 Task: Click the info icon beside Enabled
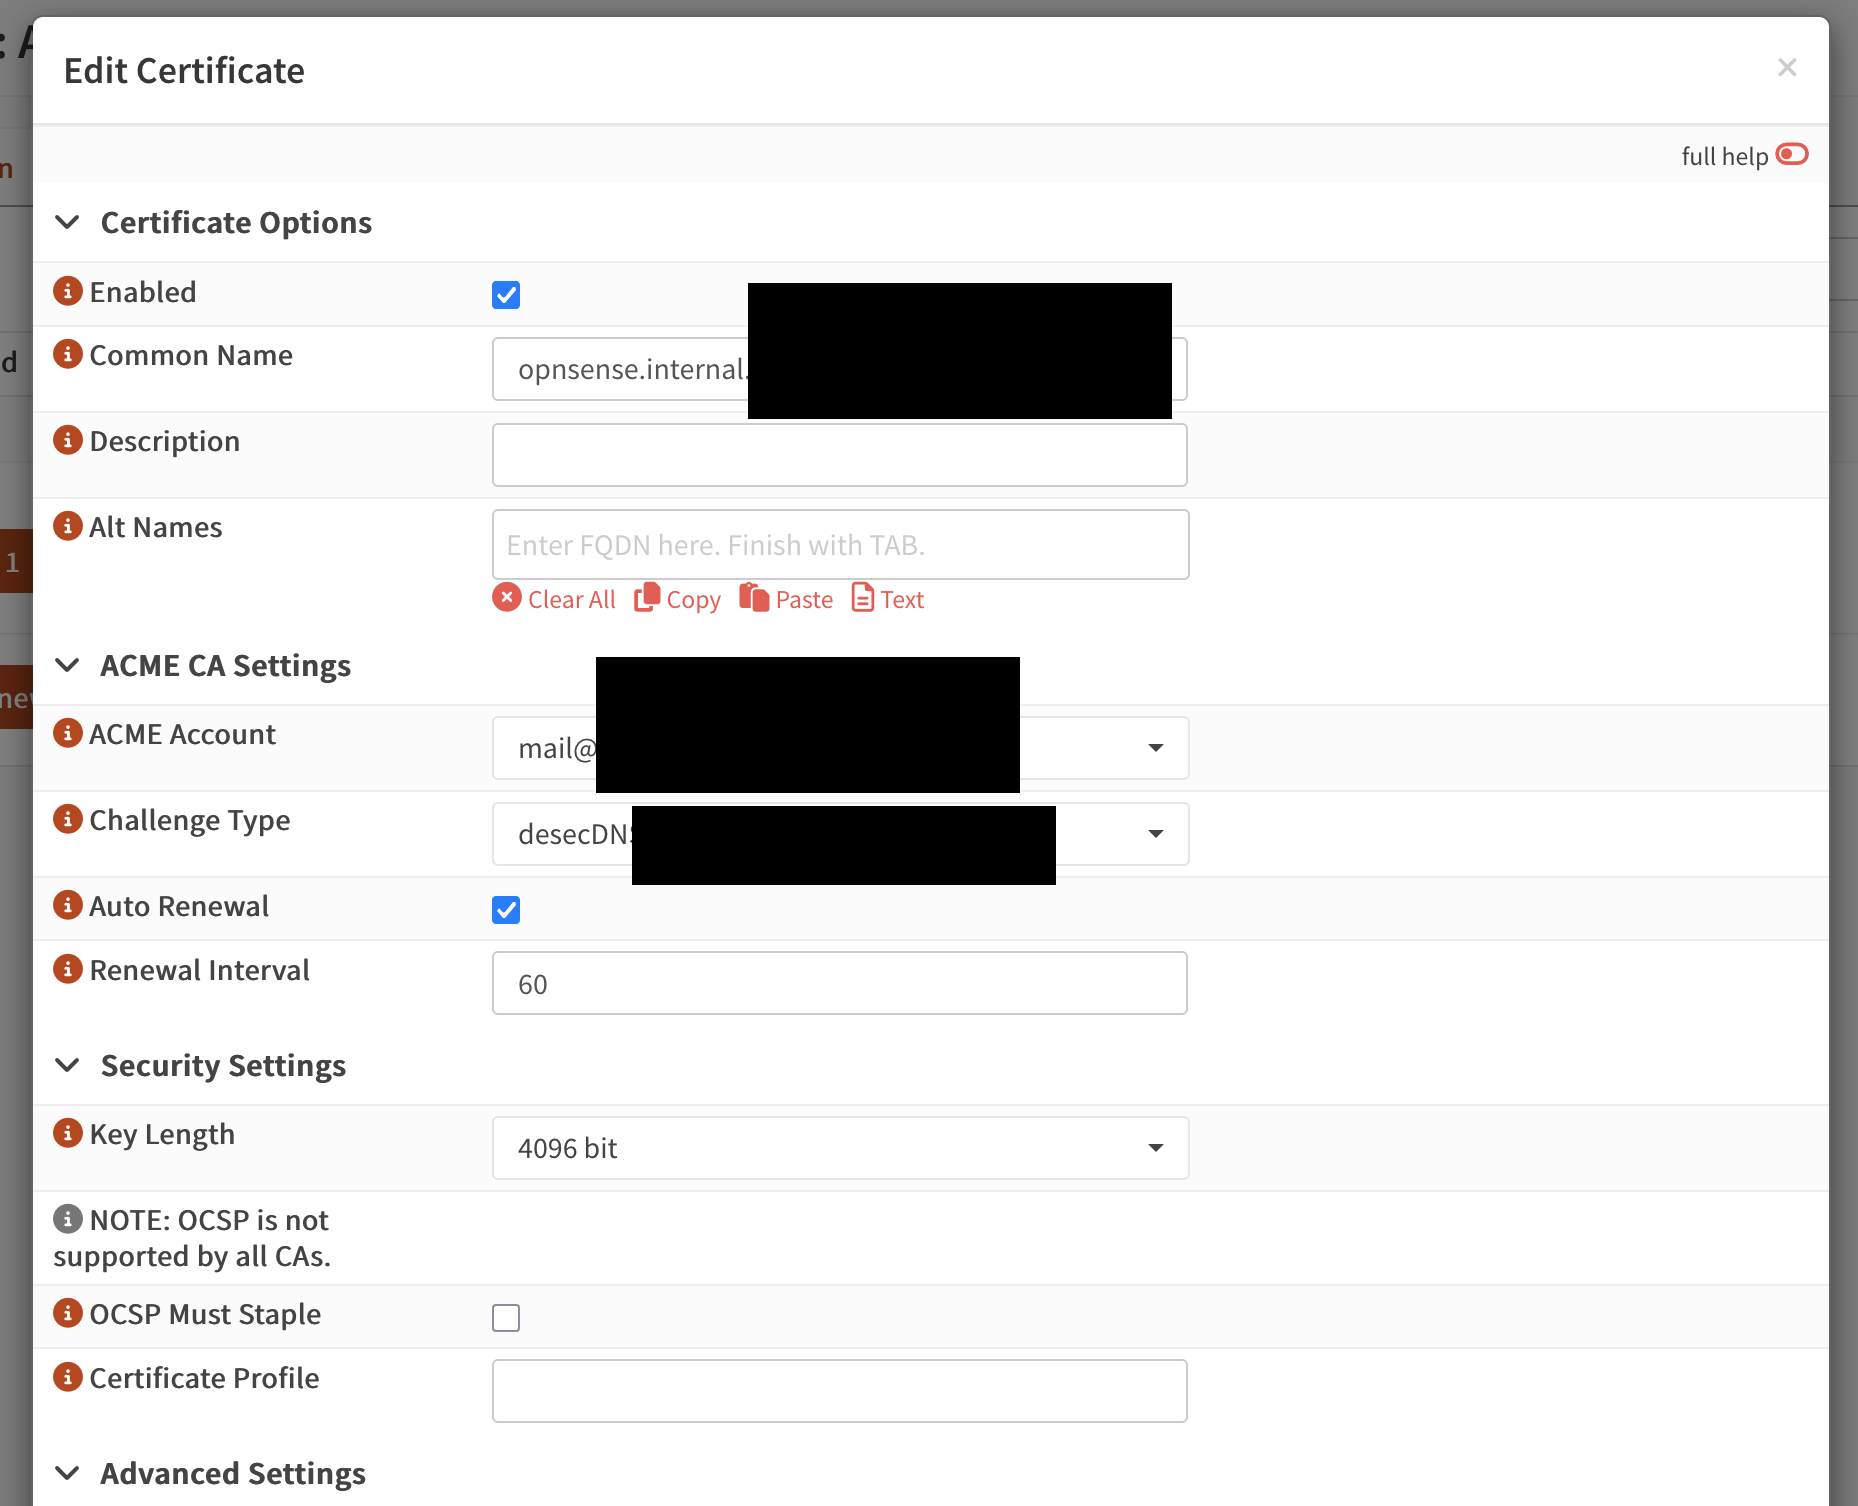tap(67, 291)
